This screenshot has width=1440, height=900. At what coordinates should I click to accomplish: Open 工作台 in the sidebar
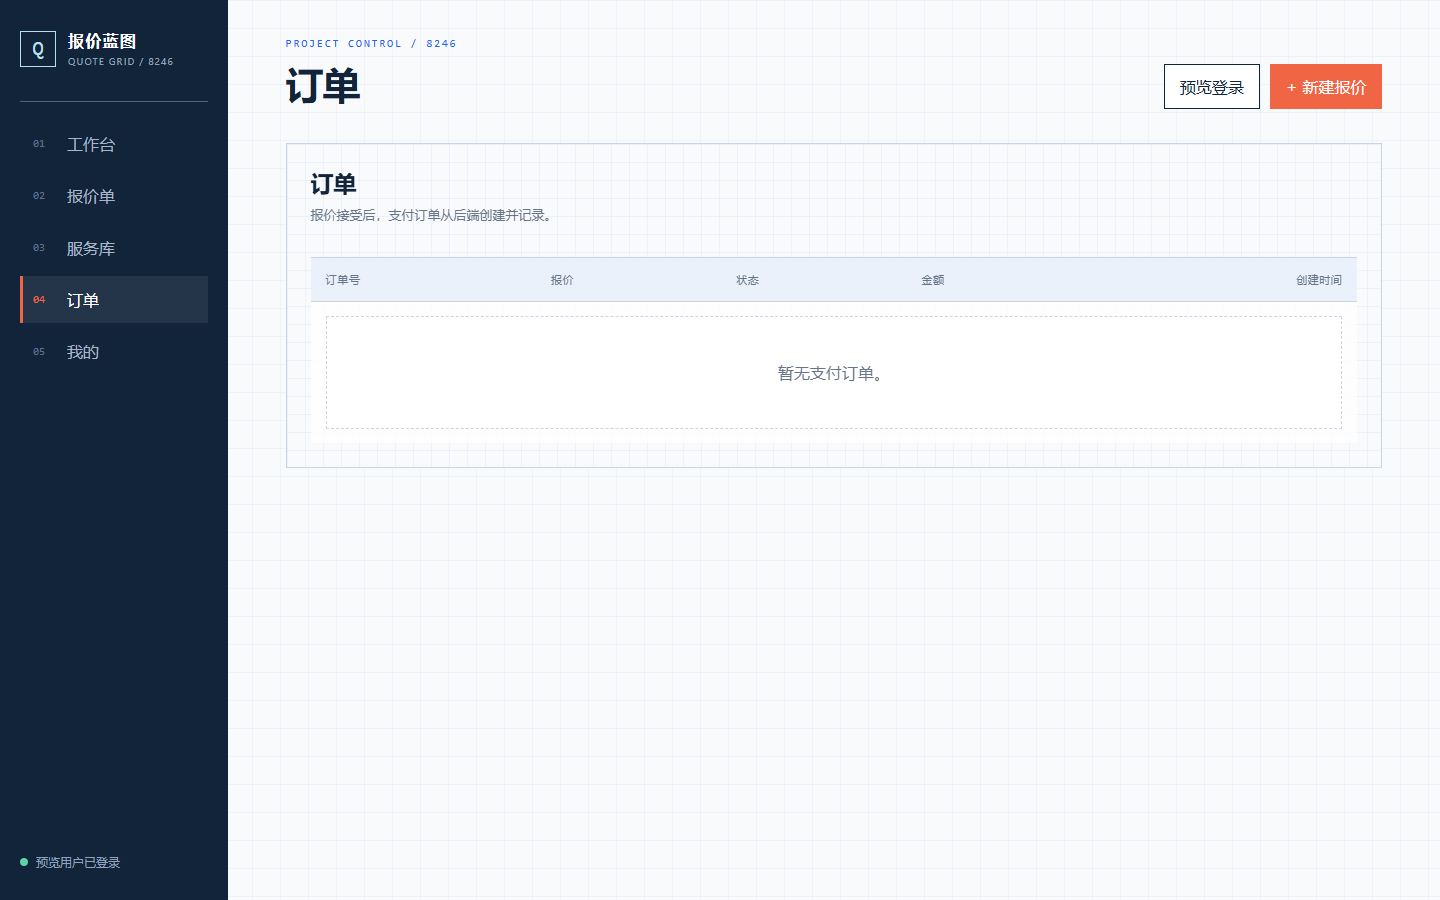tap(114, 144)
